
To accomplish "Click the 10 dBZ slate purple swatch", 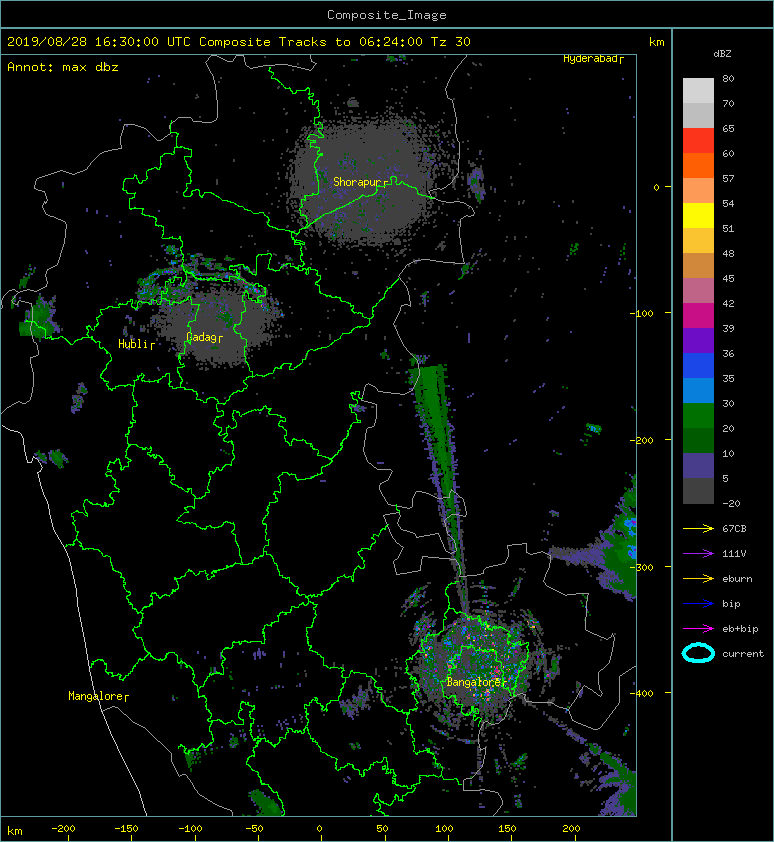I will (698, 466).
